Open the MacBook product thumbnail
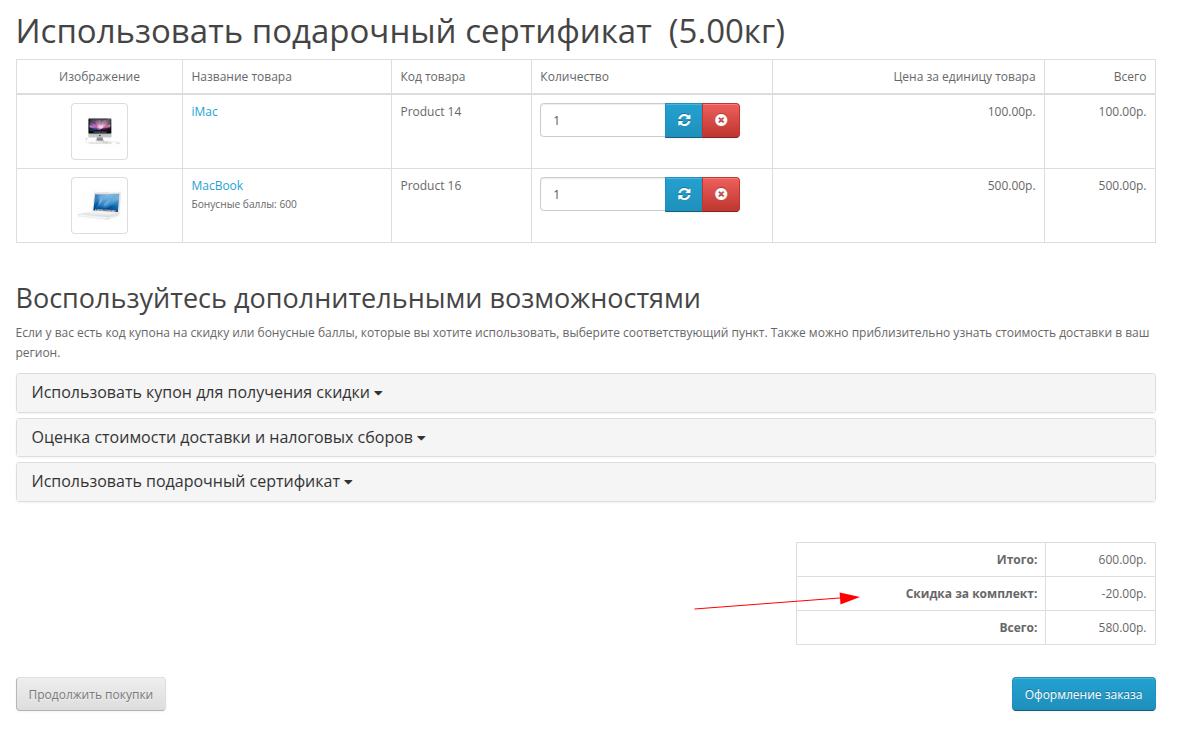 99,205
